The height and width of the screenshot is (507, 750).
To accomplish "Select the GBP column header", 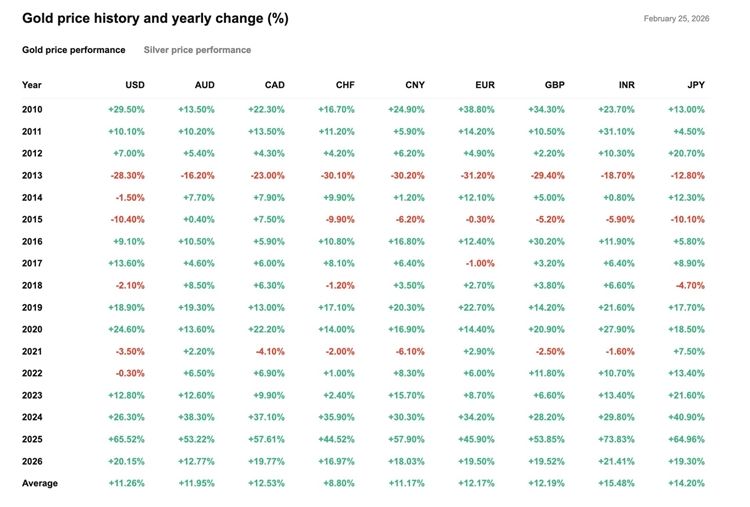I will click(554, 85).
